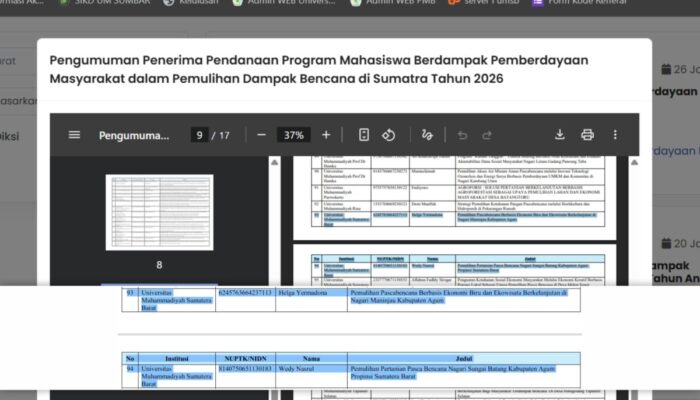Click the 'Judul' column header

464,358
